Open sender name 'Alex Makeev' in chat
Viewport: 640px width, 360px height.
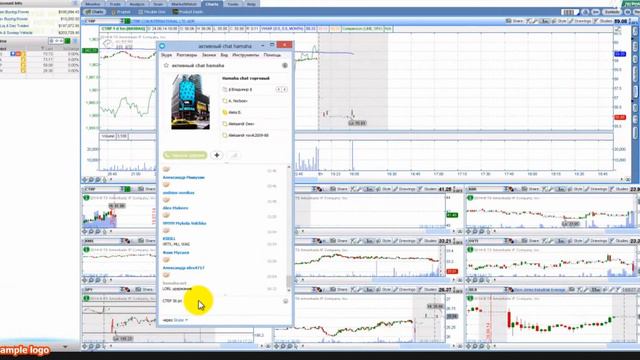(176, 208)
